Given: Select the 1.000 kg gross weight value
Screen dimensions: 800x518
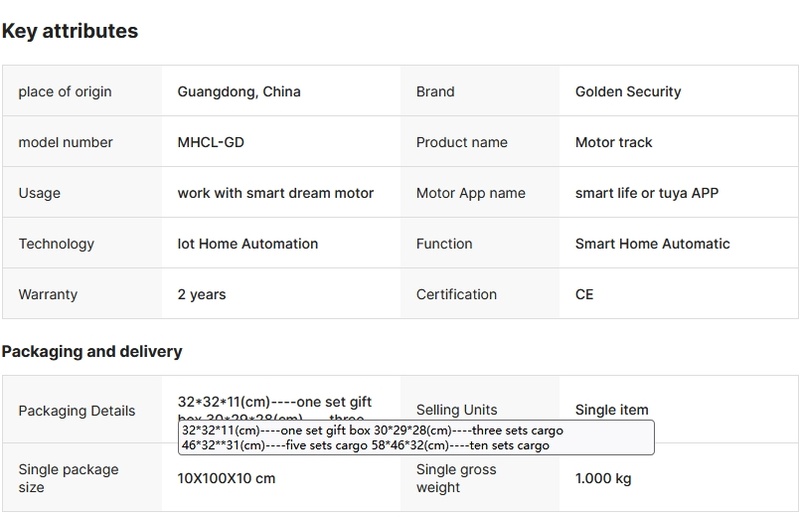Looking at the screenshot, I should [x=604, y=479].
